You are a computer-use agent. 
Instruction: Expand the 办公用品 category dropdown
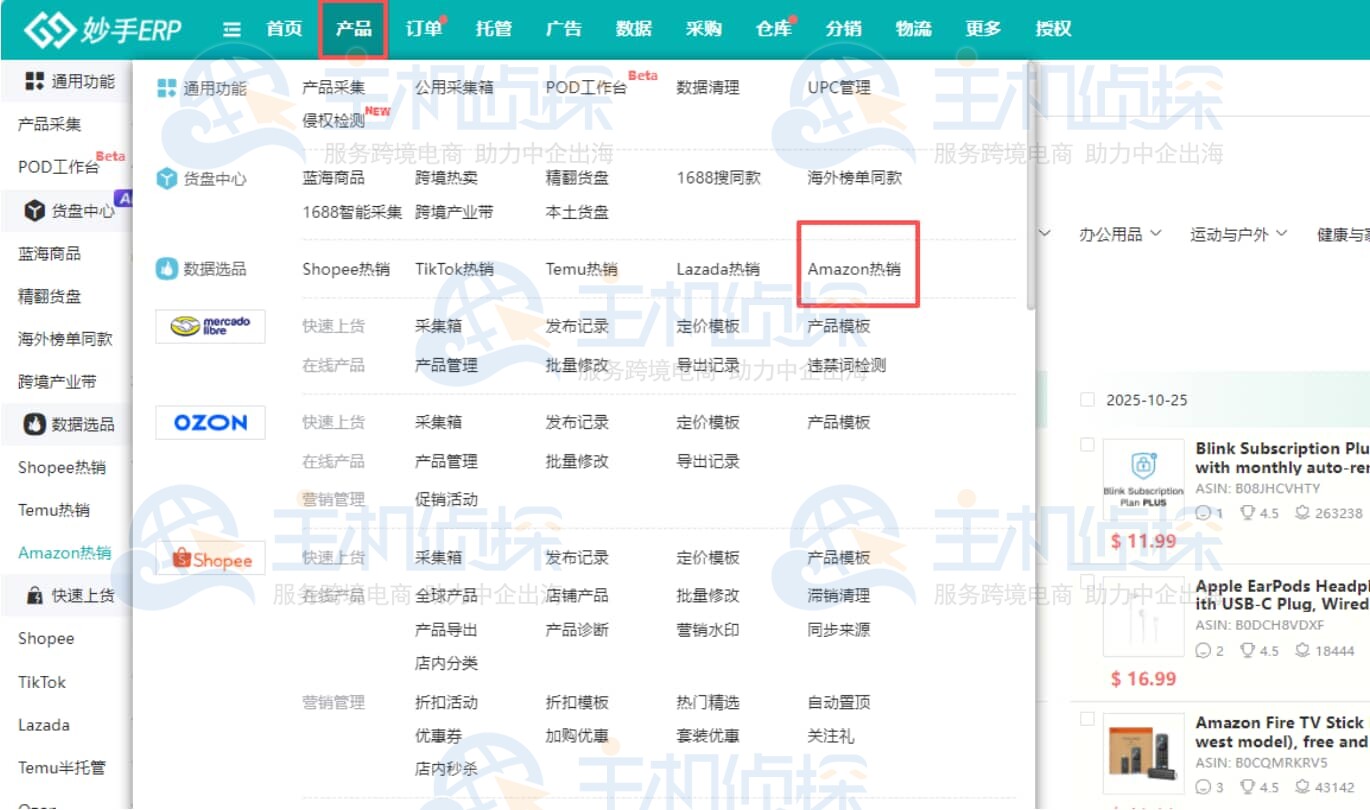pyautogui.click(x=1120, y=233)
